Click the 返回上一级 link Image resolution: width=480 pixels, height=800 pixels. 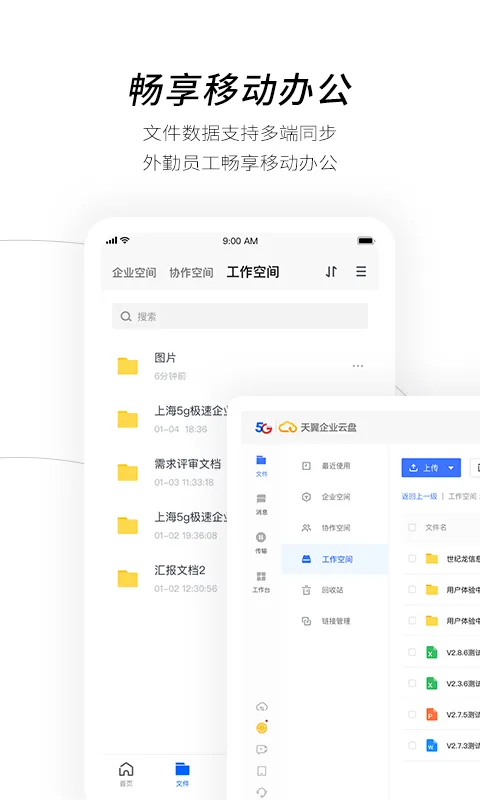point(419,496)
